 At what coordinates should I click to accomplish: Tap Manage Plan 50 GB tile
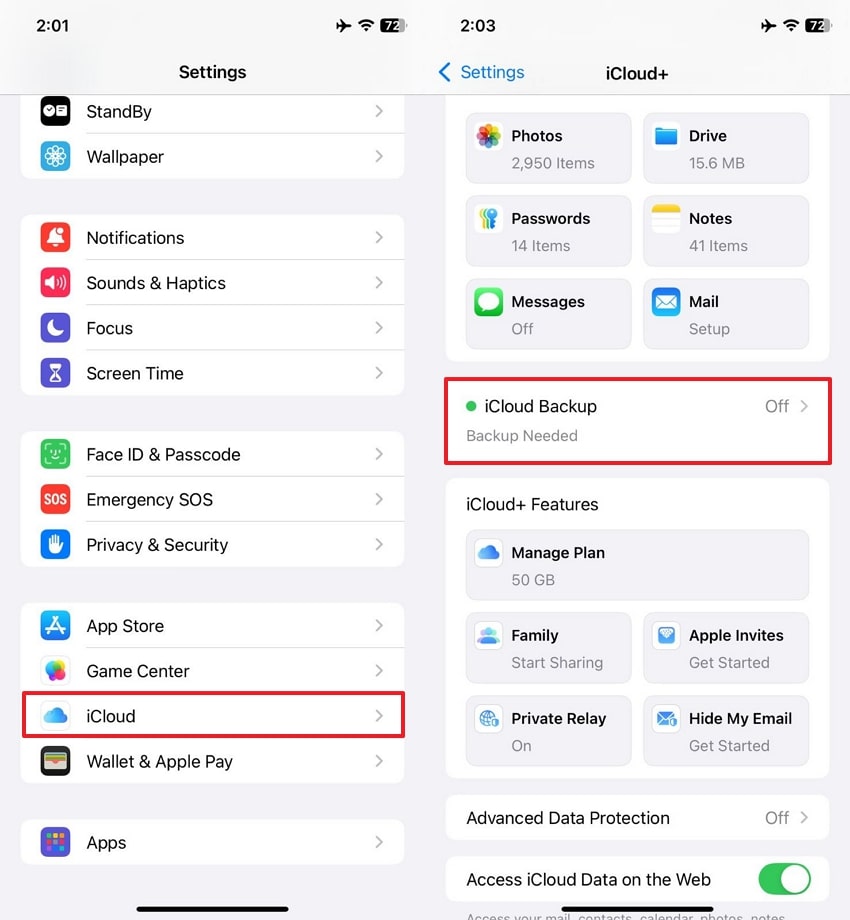tap(637, 565)
